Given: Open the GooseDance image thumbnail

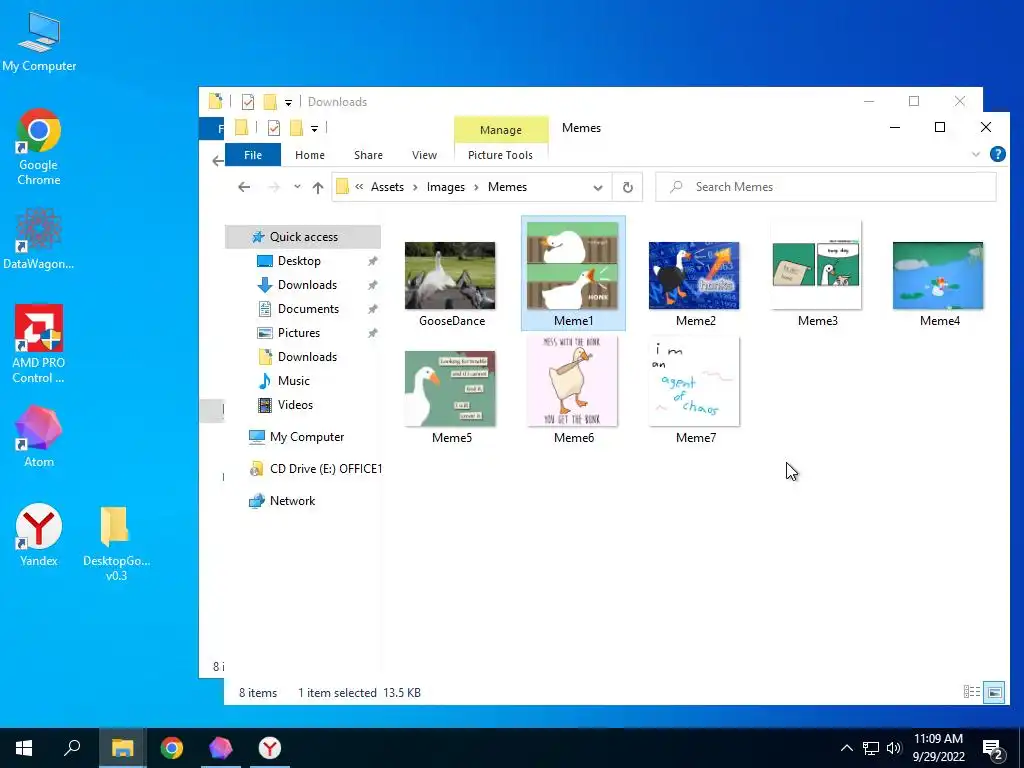Looking at the screenshot, I should (450, 276).
